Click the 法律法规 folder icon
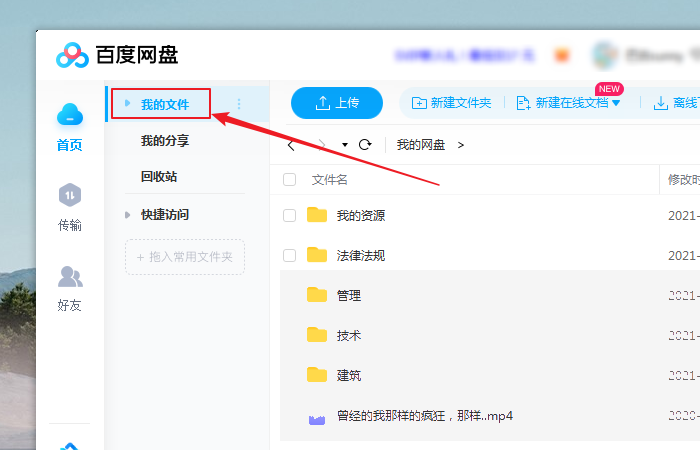Image resolution: width=700 pixels, height=450 pixels. (317, 255)
